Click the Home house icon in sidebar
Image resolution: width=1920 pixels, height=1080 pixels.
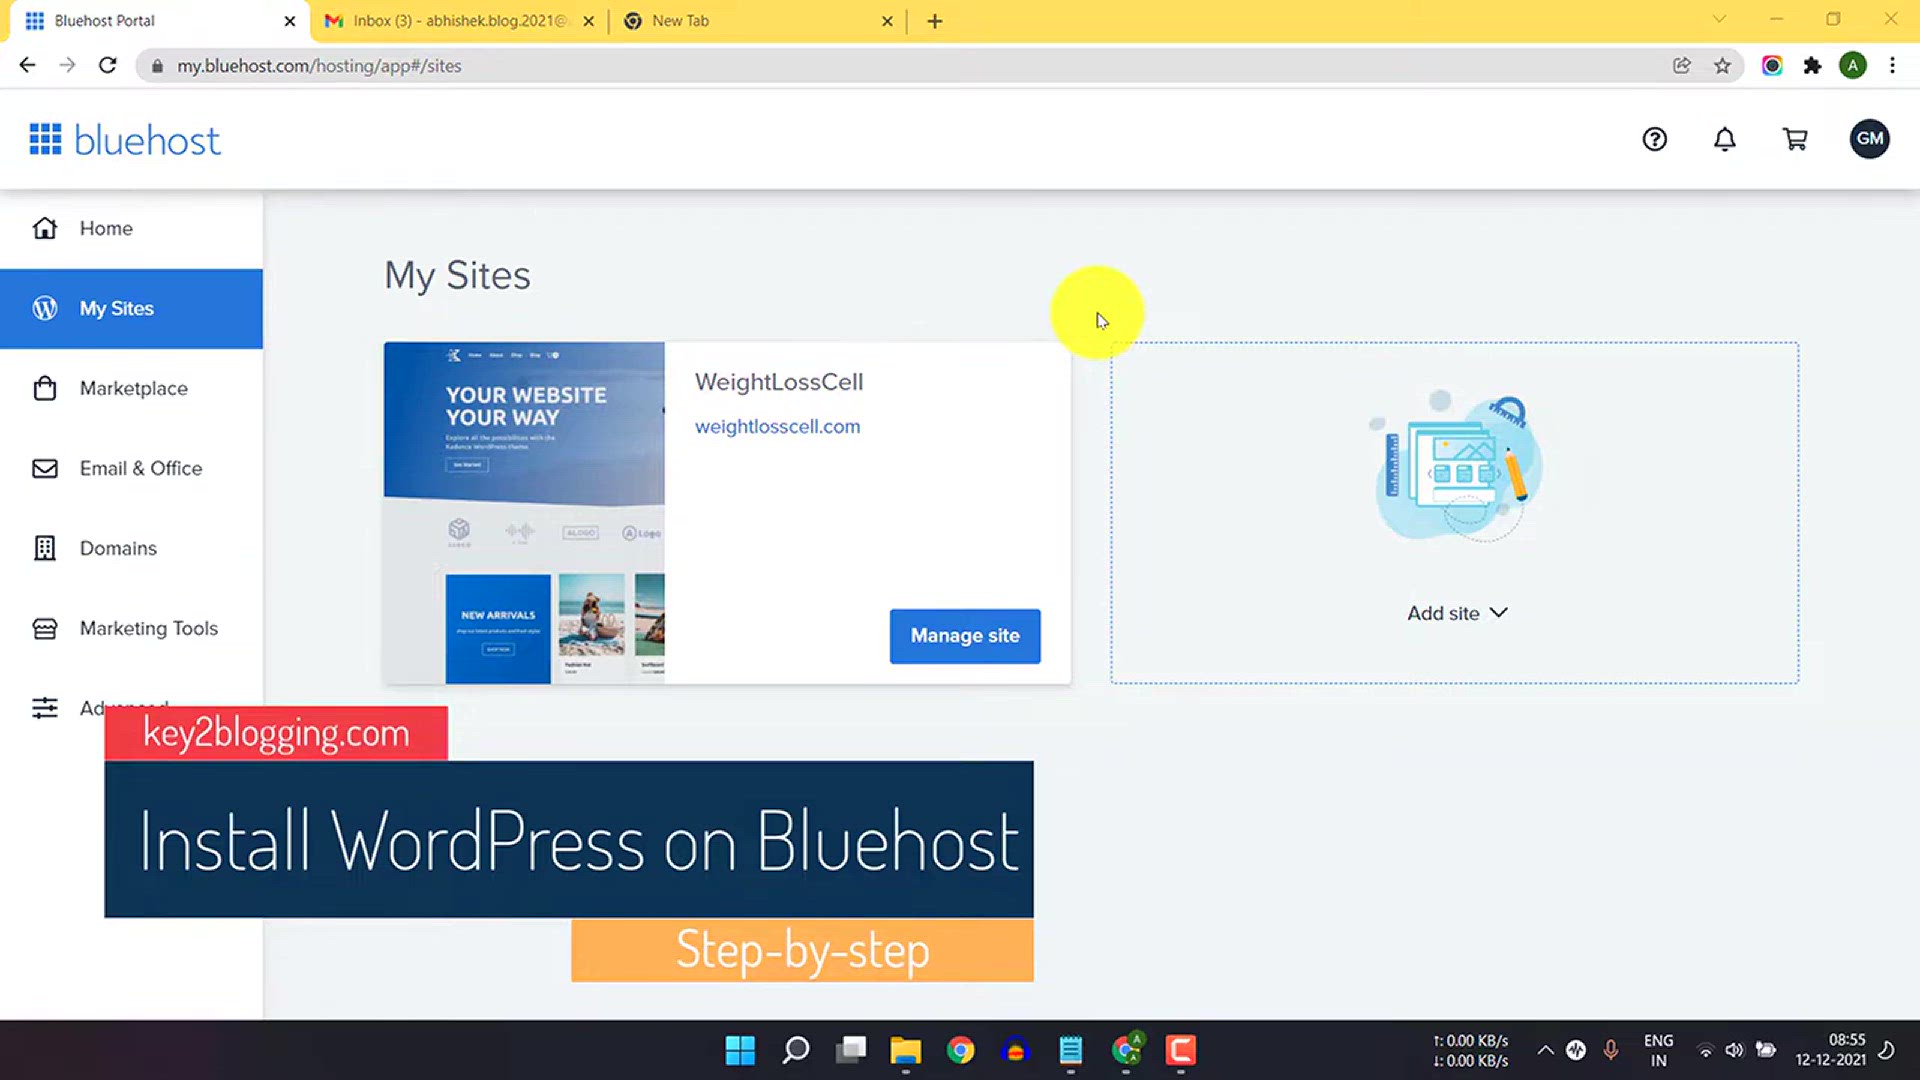click(x=45, y=228)
